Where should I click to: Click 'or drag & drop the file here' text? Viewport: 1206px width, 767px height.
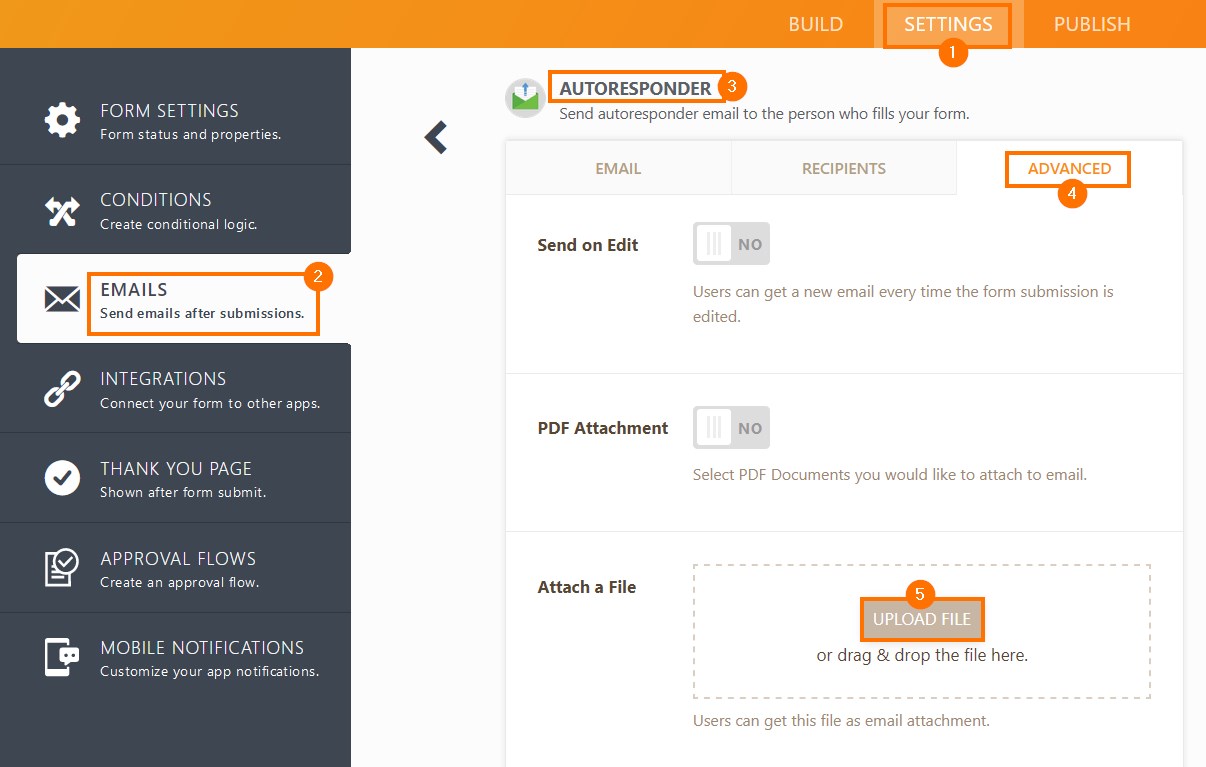(x=922, y=656)
